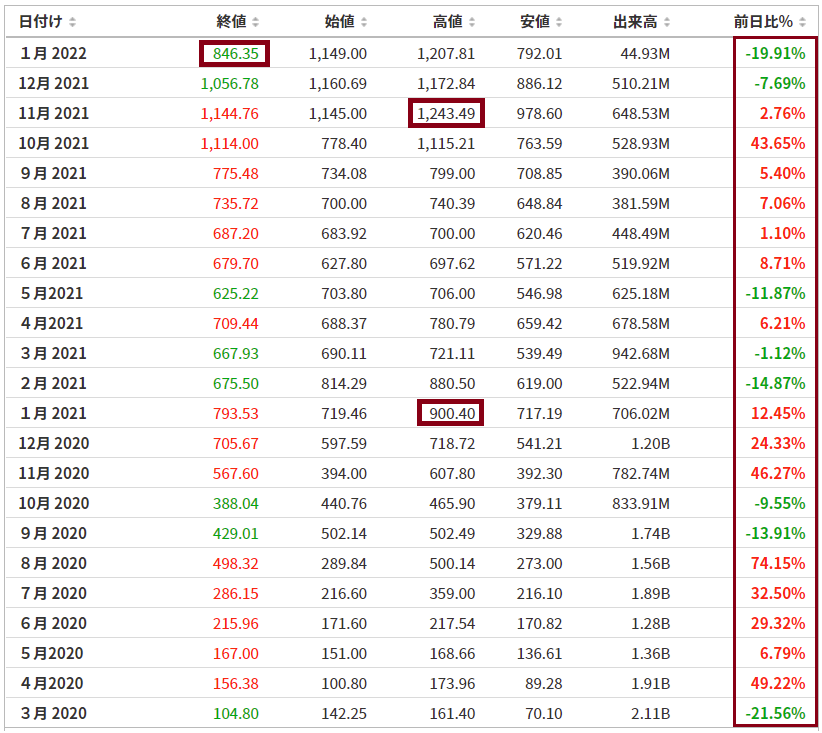Select the 5月2020 date cell
Image resolution: width=822 pixels, height=733 pixels.
(x=51, y=653)
